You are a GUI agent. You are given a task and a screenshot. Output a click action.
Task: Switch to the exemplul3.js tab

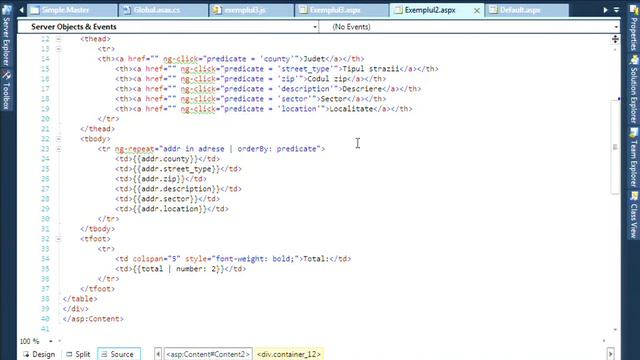(x=251, y=10)
